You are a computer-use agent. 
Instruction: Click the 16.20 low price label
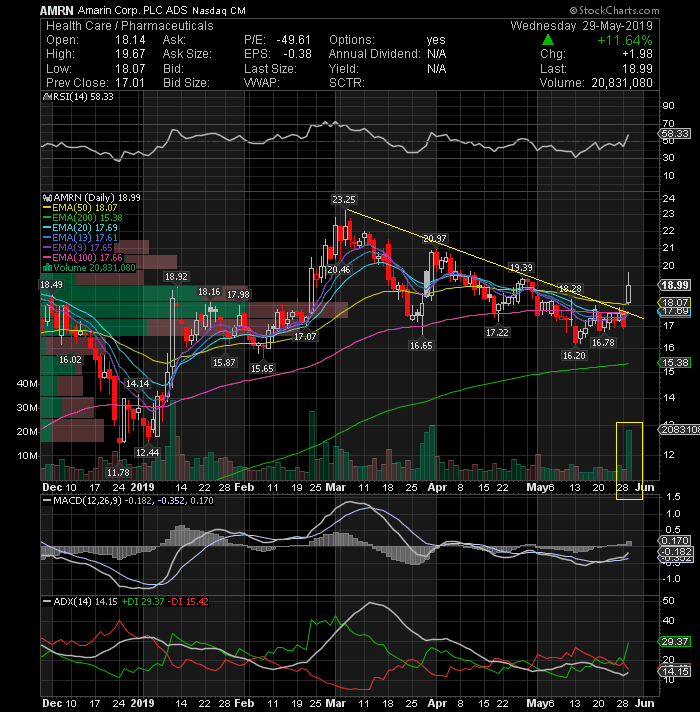click(574, 356)
